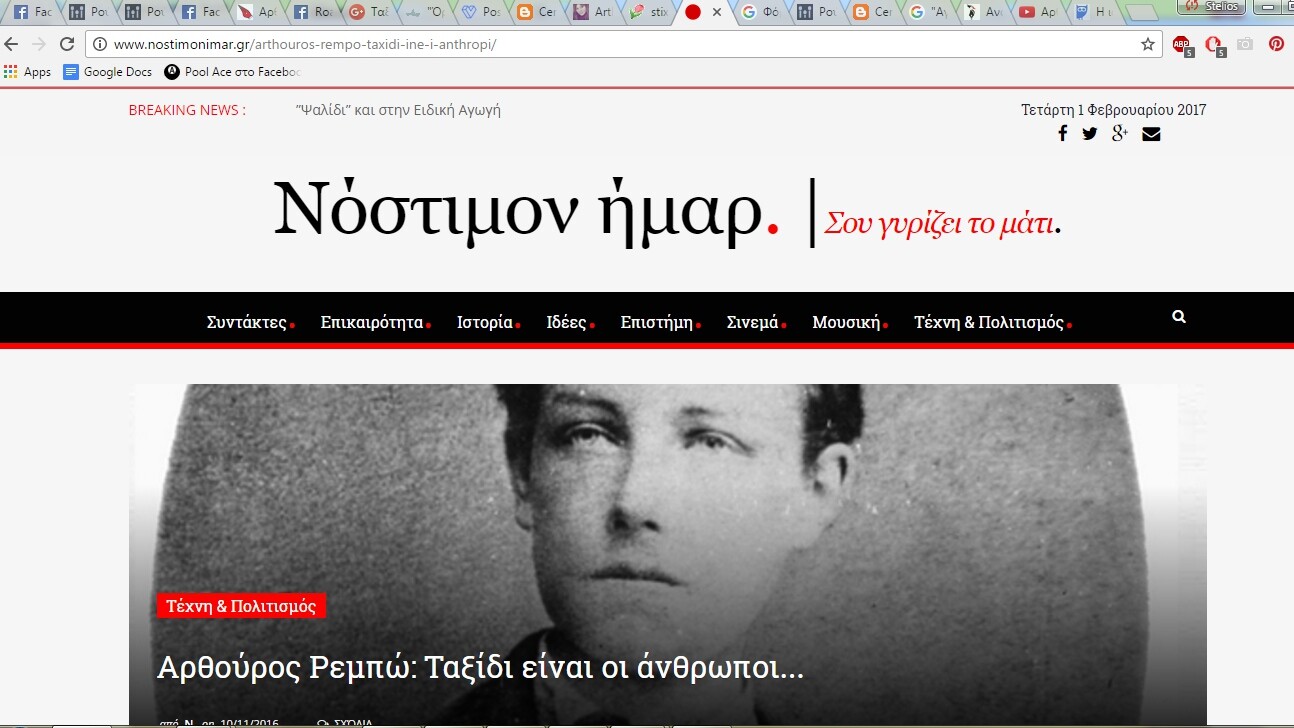Close the active red-dot tab
Screen dimensions: 1294x728
tap(716, 12)
